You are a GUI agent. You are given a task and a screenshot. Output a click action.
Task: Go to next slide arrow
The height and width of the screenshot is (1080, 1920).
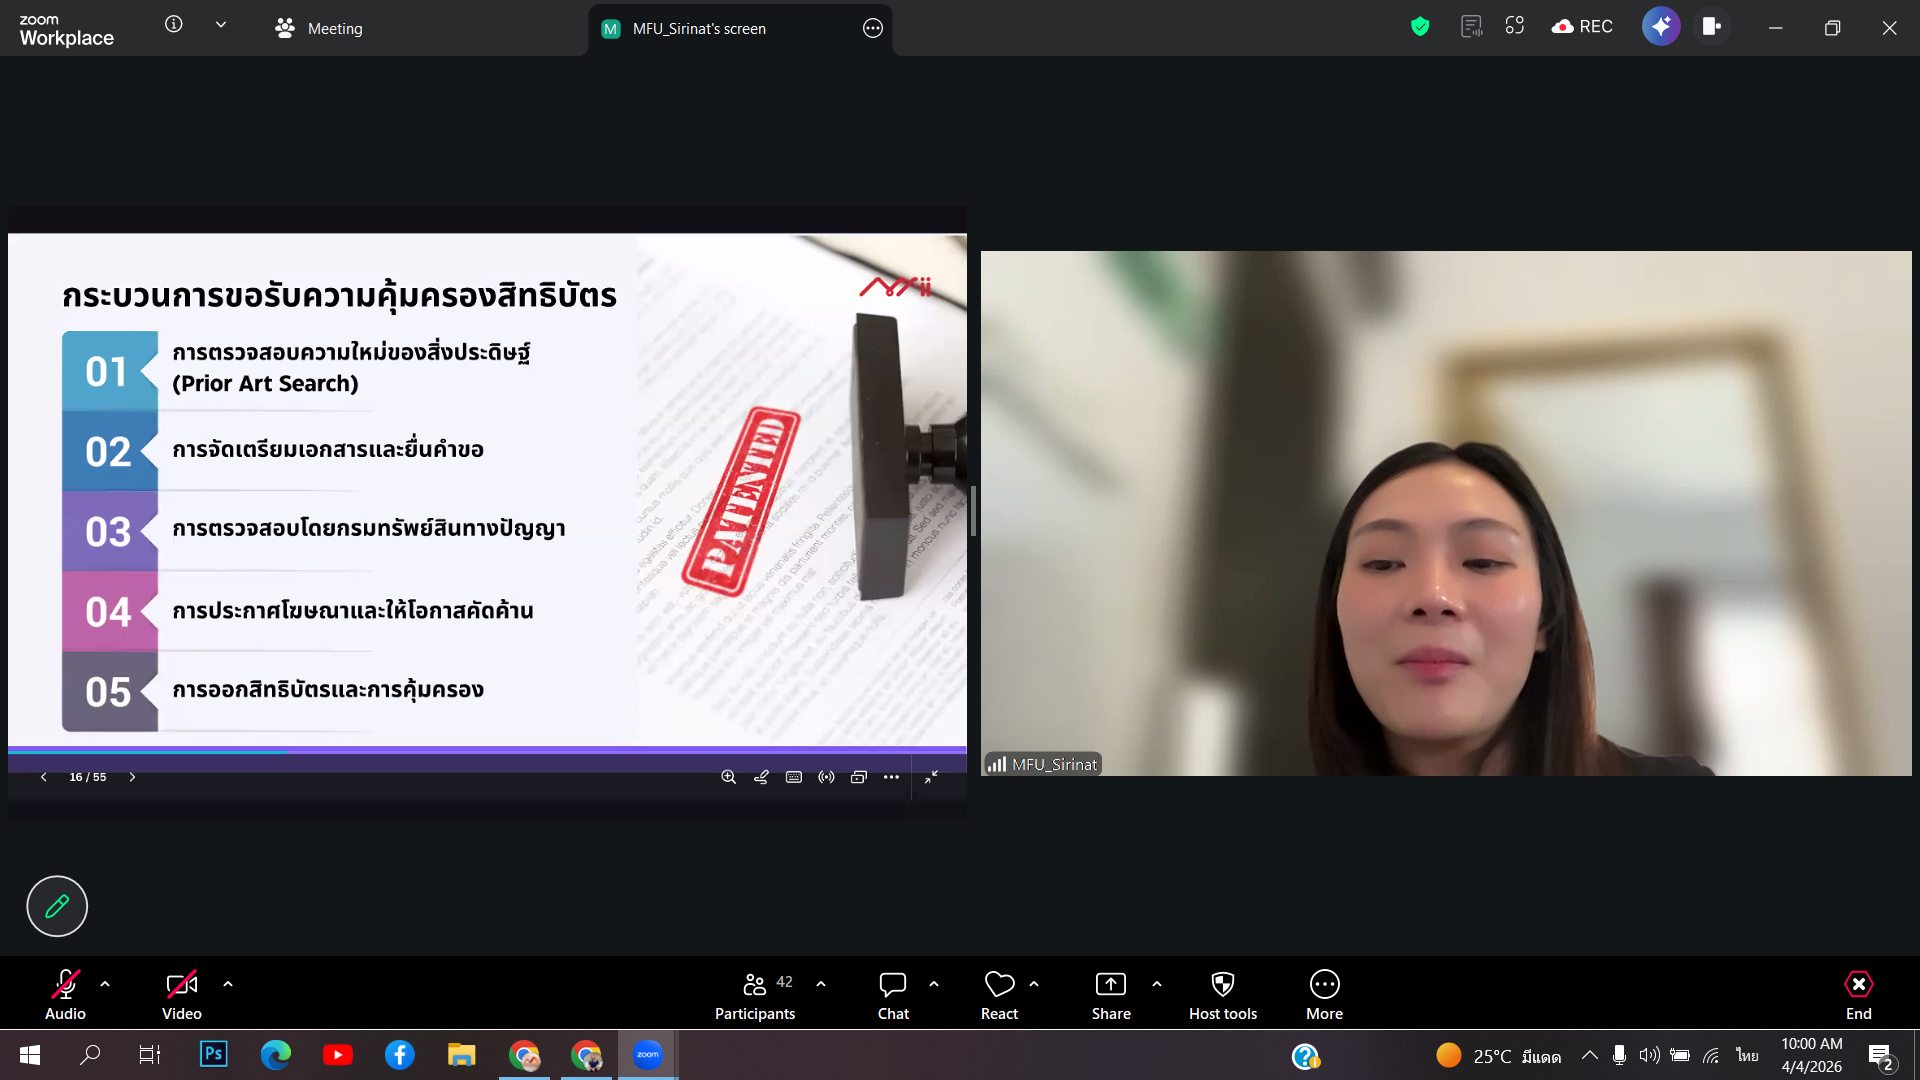pyautogui.click(x=132, y=777)
